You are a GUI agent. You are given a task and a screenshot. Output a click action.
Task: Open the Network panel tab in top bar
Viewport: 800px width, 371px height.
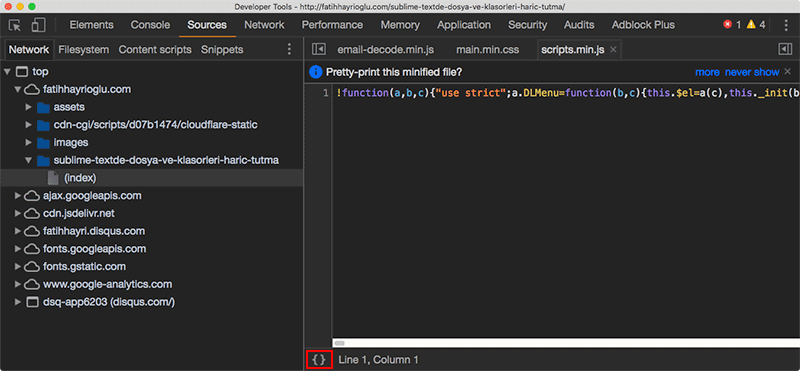264,25
